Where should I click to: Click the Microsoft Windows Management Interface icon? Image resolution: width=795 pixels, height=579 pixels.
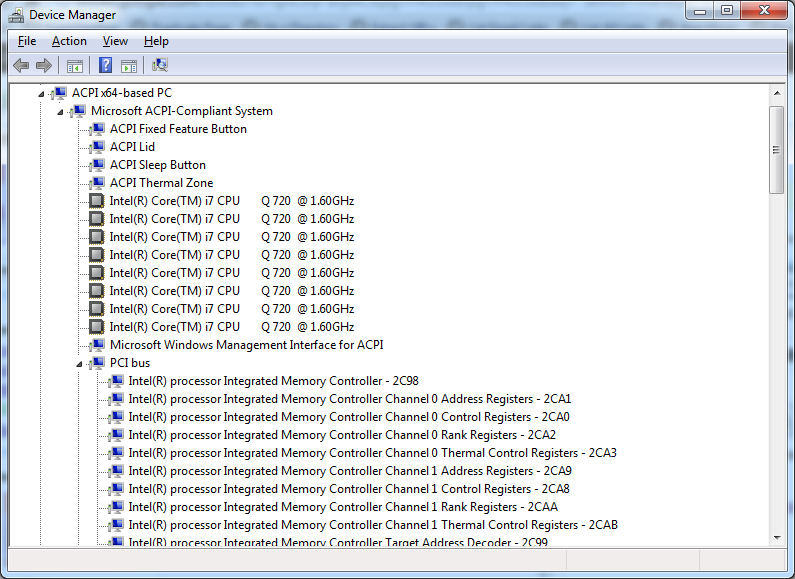pyautogui.click(x=97, y=345)
